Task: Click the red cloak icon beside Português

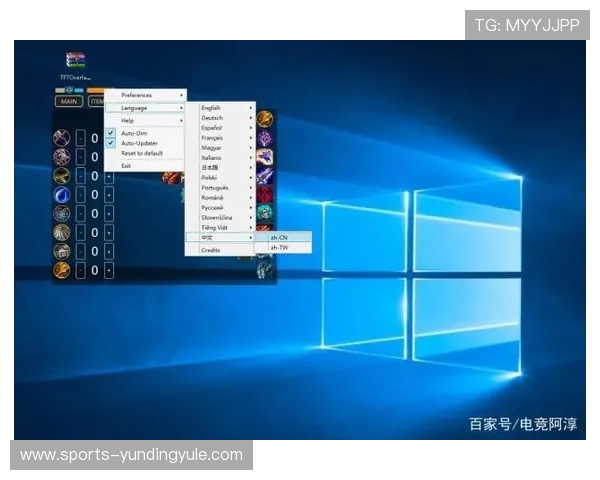Action: (265, 194)
